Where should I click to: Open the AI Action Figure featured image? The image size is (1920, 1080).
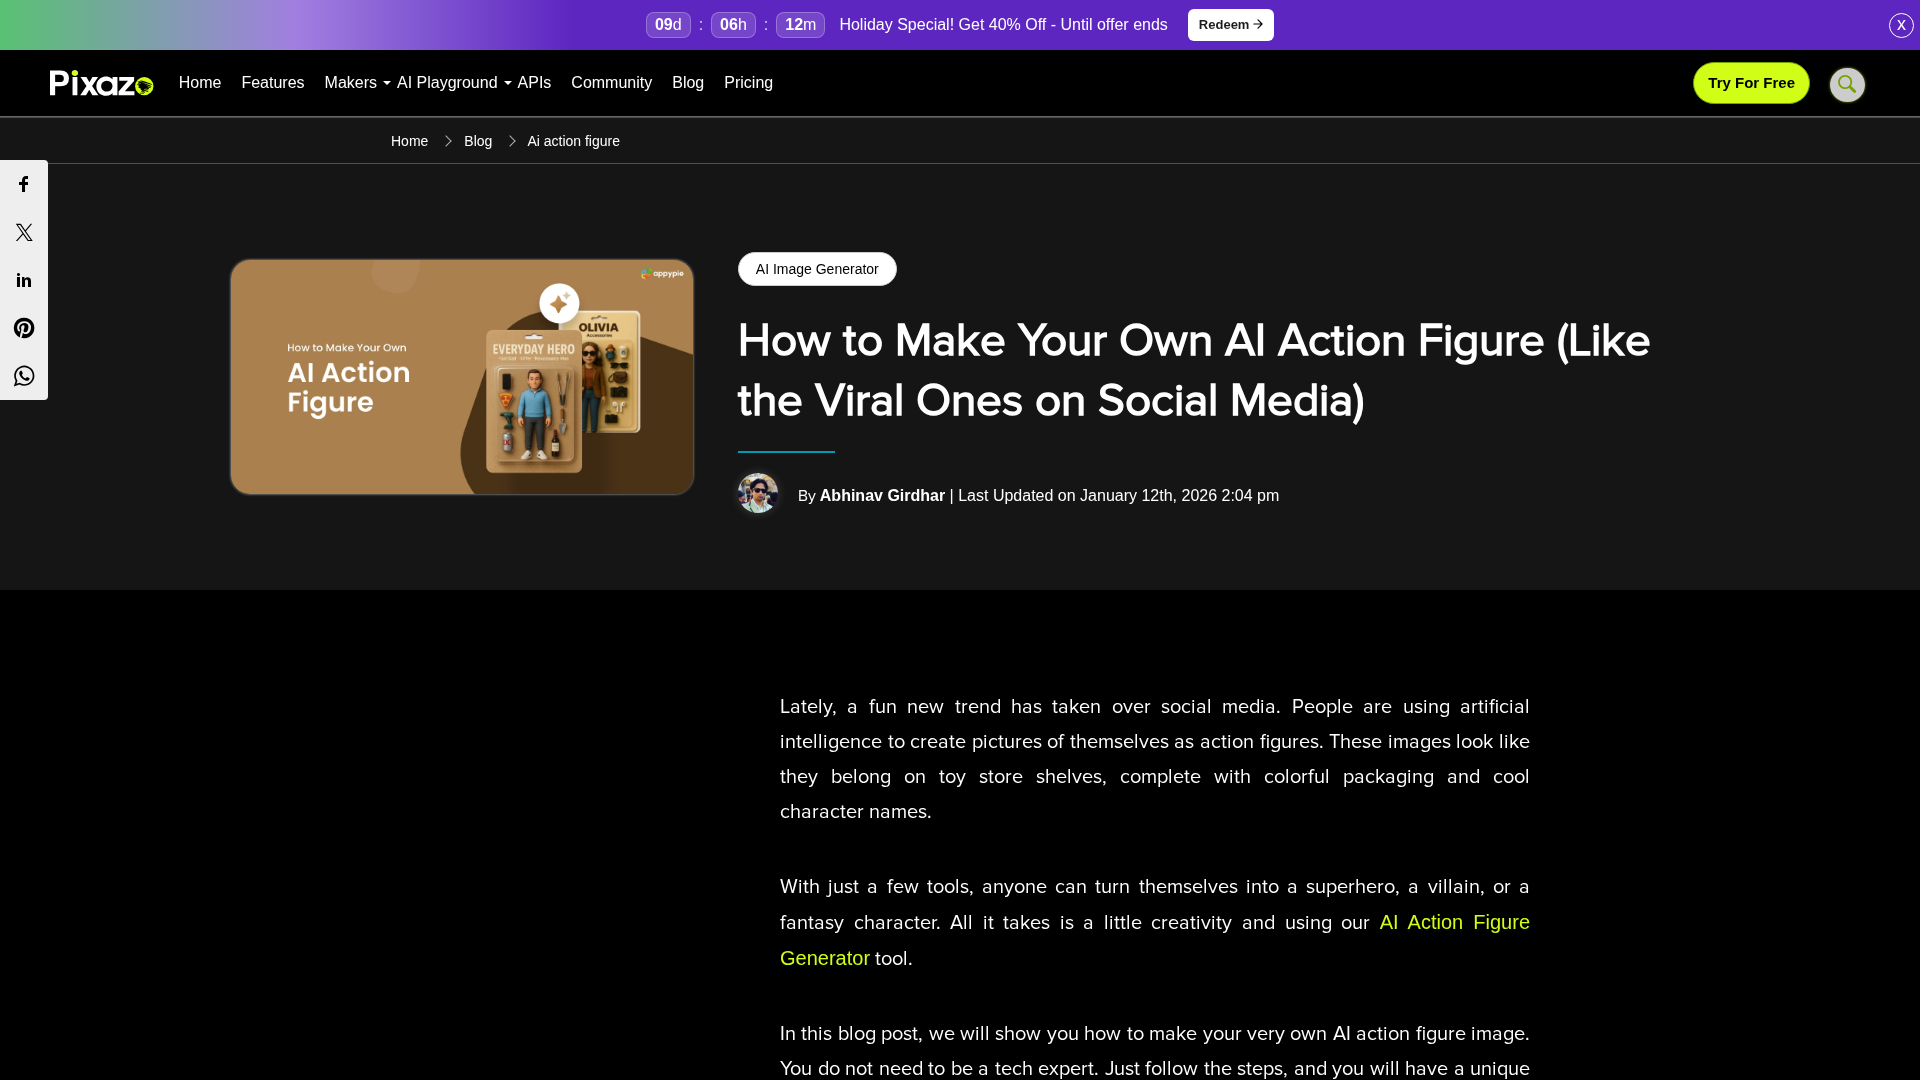[462, 377]
